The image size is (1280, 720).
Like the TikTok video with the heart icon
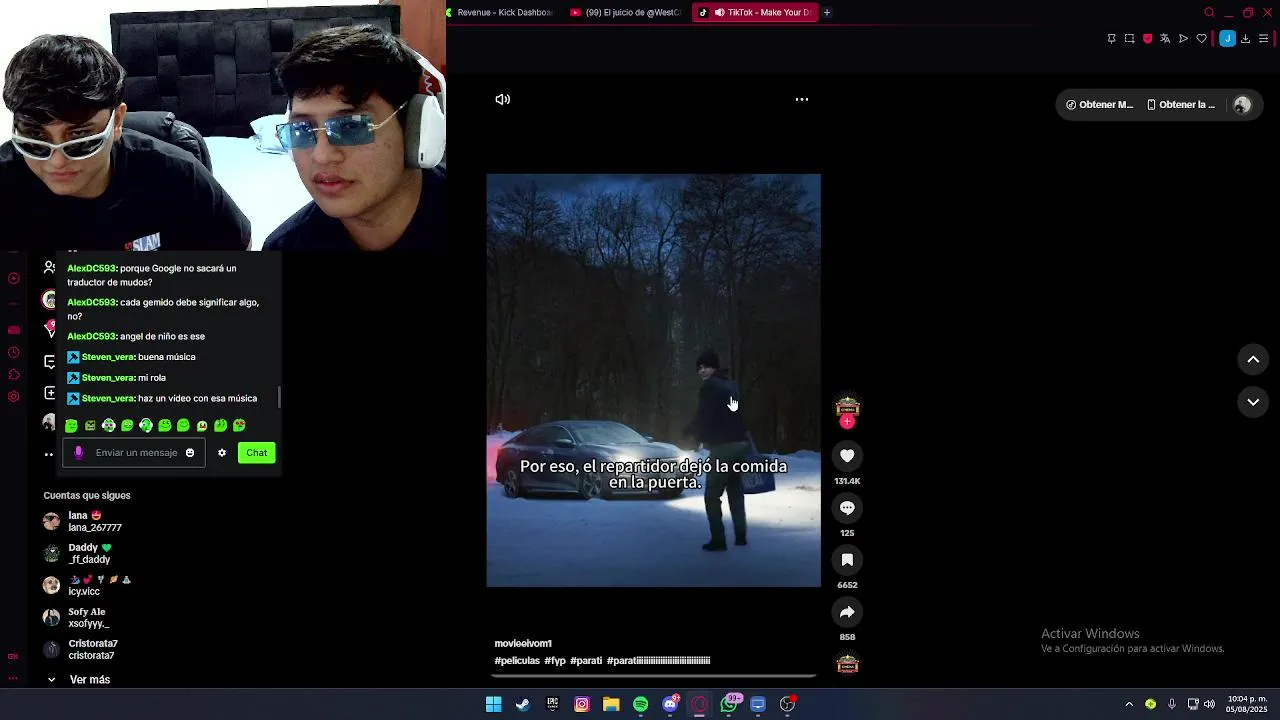pyautogui.click(x=847, y=456)
